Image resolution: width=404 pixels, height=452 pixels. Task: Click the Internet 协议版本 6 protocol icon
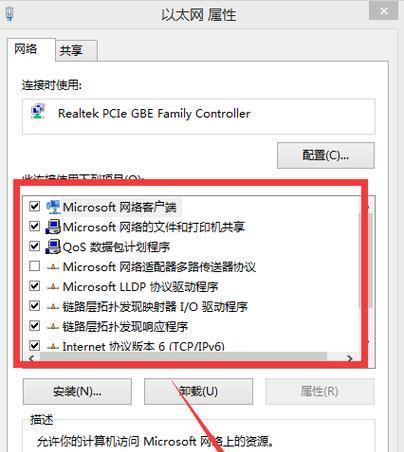coord(53,347)
